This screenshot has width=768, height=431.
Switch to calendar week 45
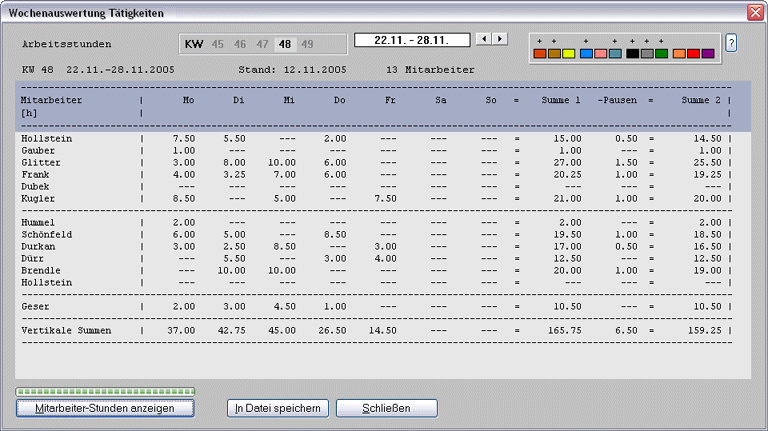tap(217, 45)
